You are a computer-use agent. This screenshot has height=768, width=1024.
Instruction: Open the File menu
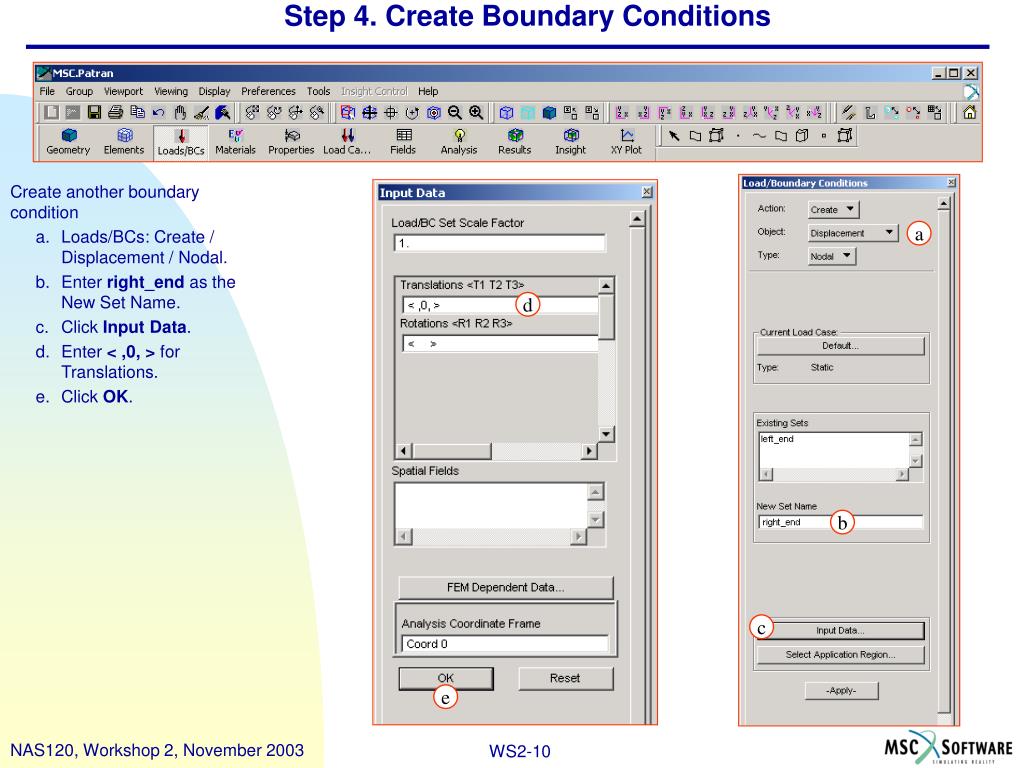[47, 91]
